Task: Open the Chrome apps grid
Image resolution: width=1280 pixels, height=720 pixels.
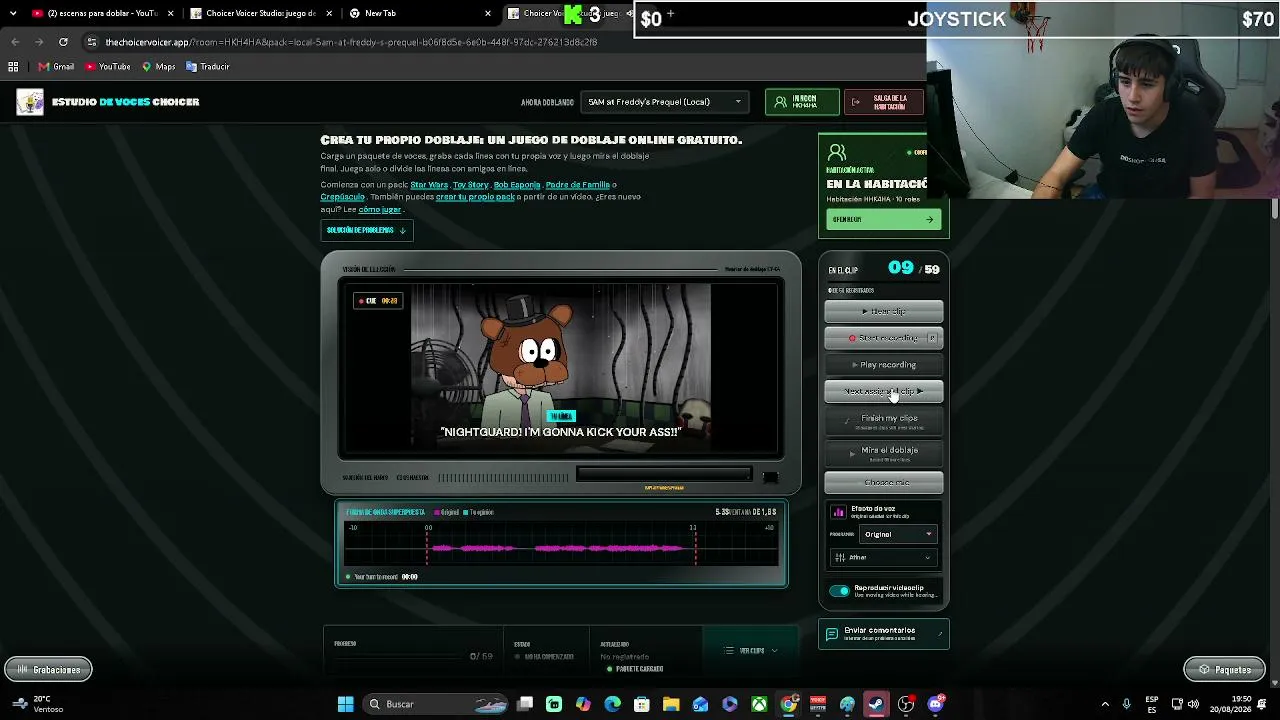Action: pyautogui.click(x=13, y=67)
